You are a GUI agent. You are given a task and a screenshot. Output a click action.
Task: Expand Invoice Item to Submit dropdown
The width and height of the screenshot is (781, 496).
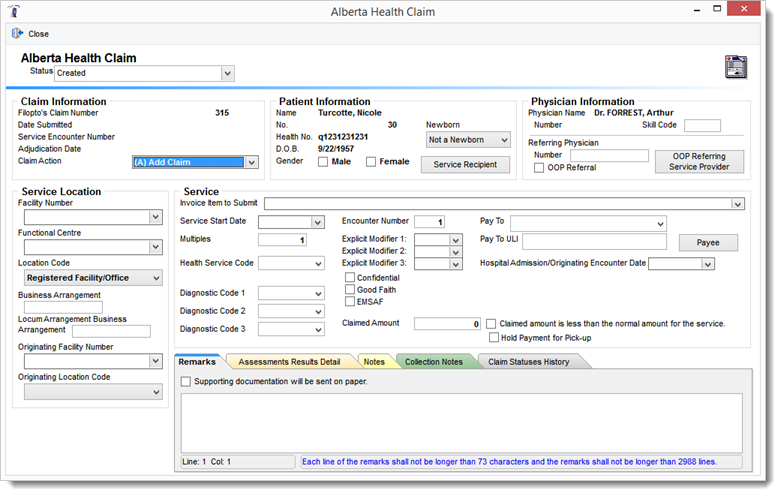tap(738, 204)
